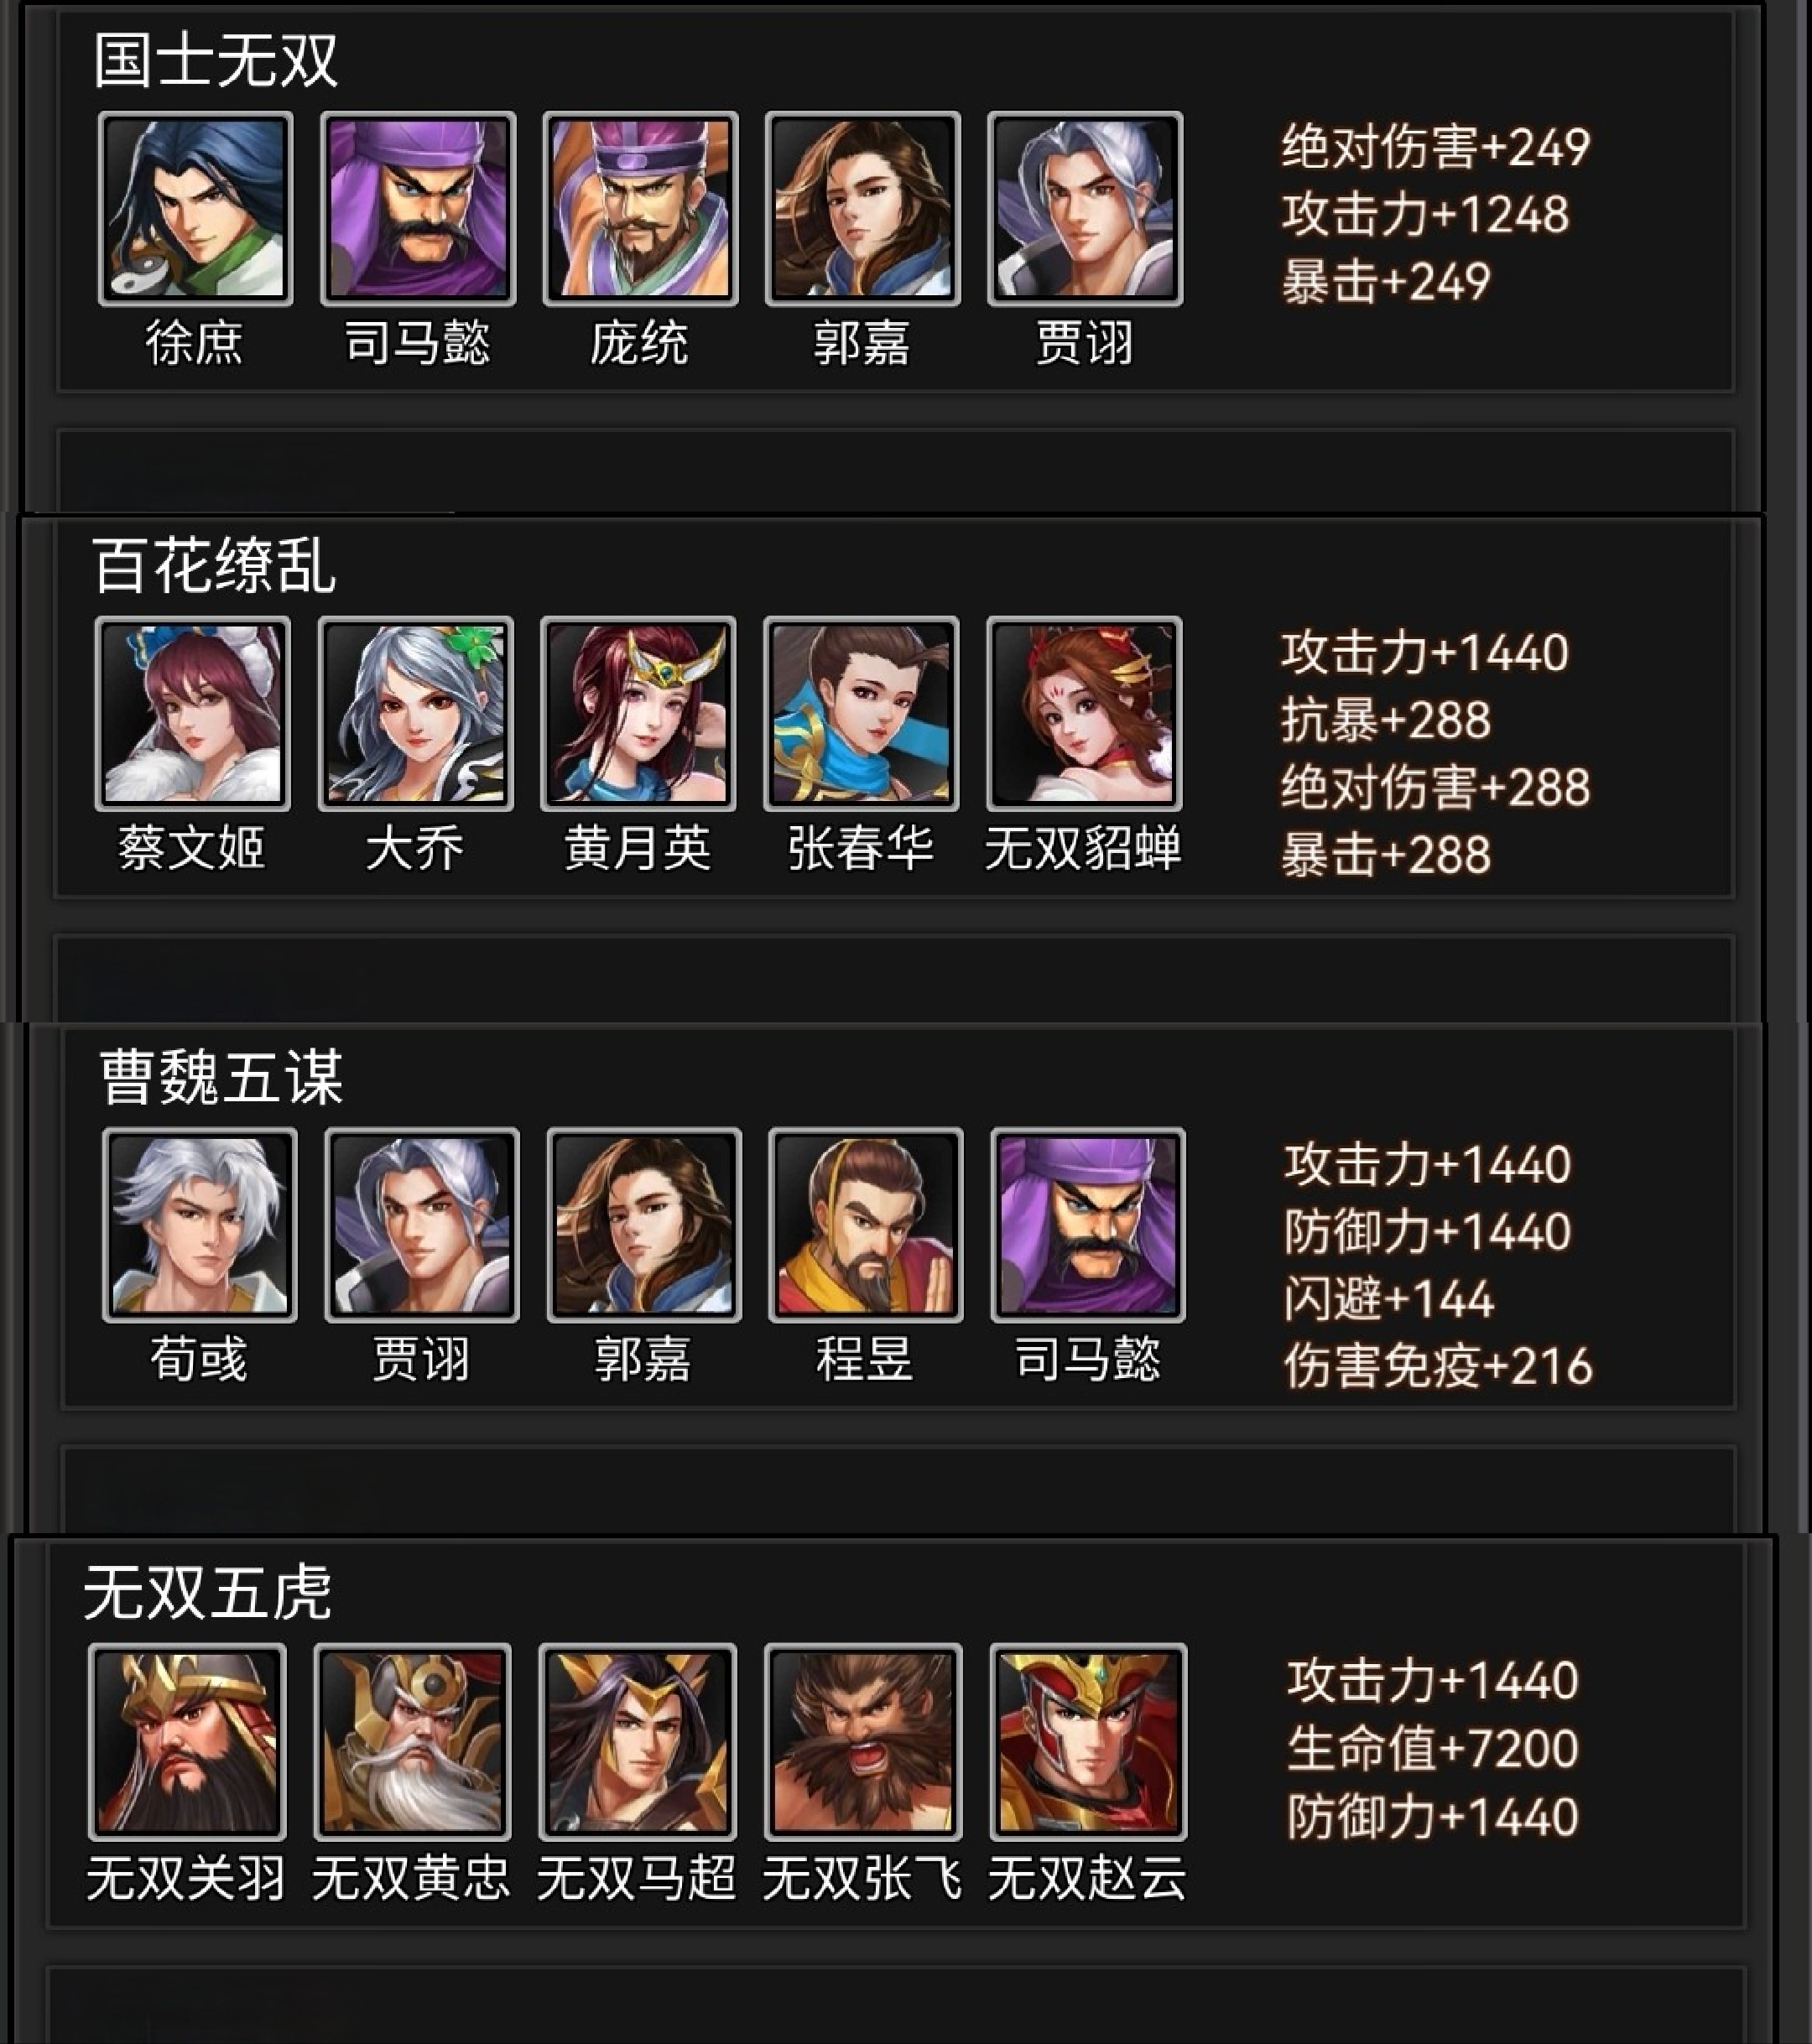Tap 庞统 hero portrait in 国士无双

pos(640,208)
